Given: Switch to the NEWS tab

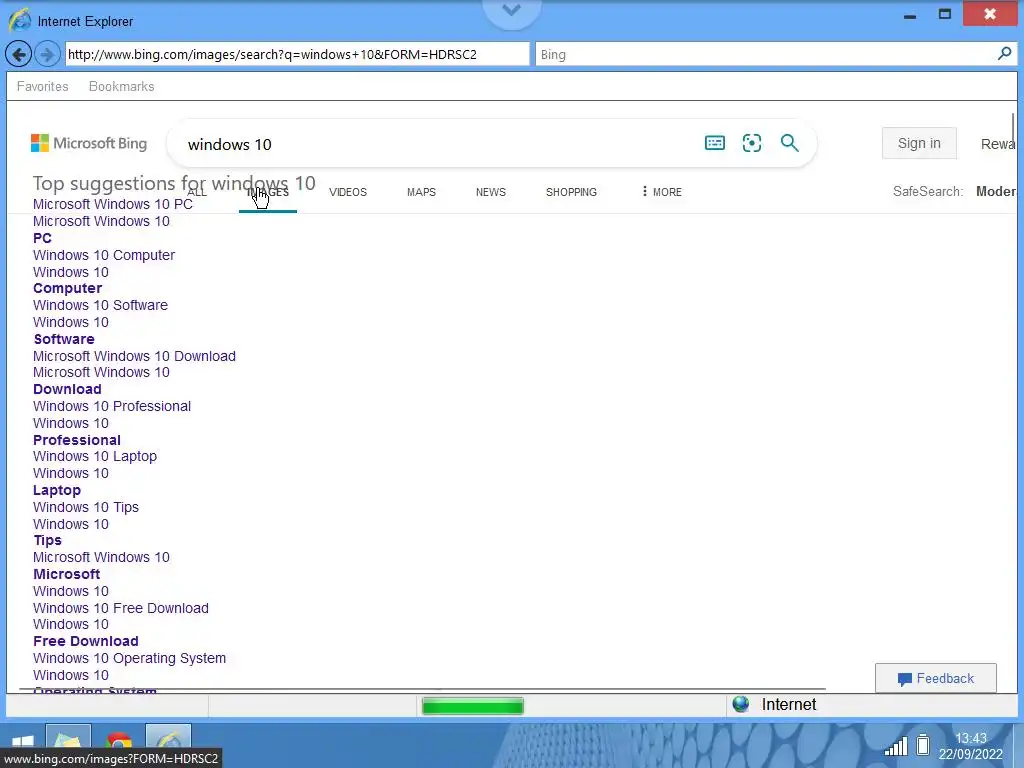Looking at the screenshot, I should [x=490, y=192].
